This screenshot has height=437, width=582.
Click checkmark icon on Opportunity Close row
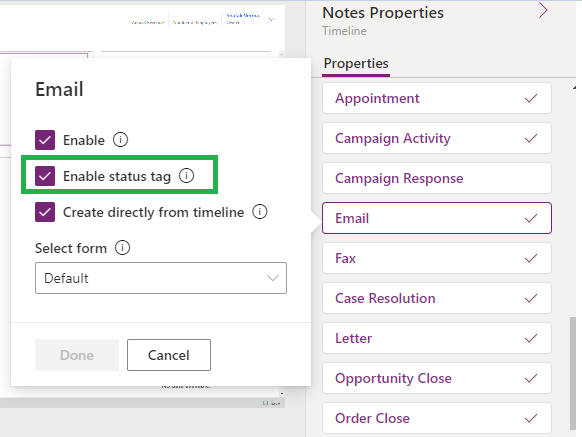coord(531,378)
